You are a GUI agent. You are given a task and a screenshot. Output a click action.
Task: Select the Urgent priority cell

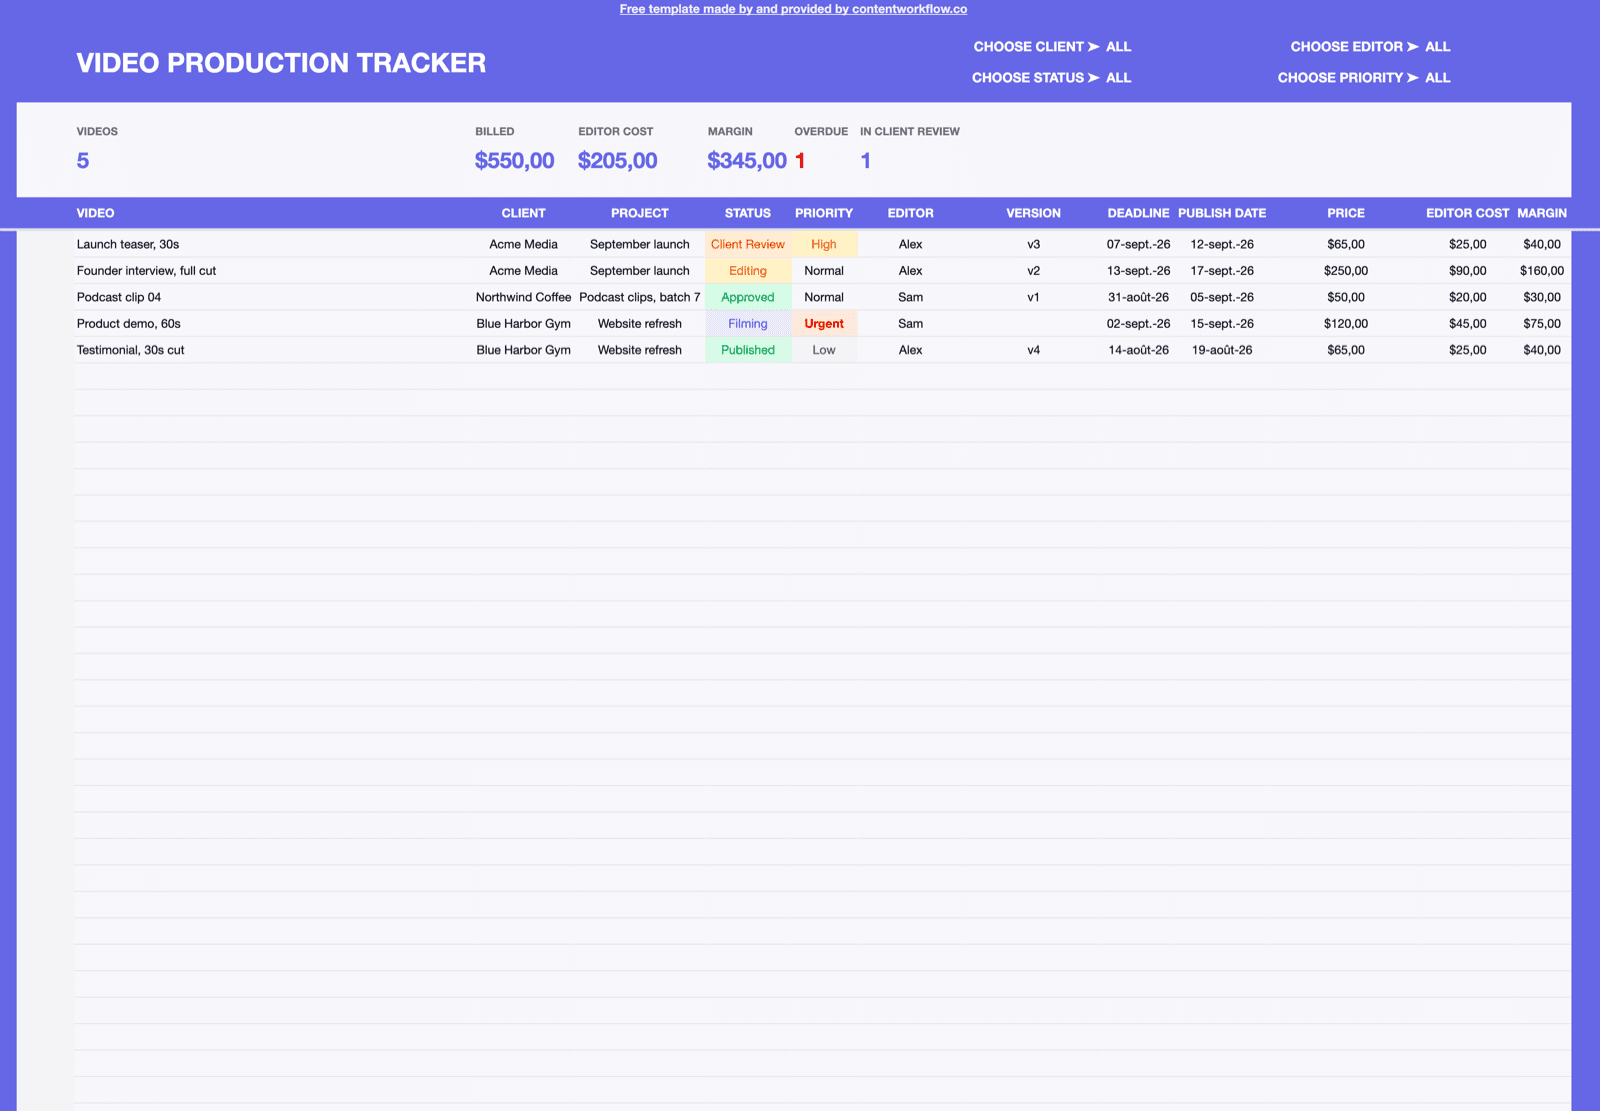pyautogui.click(x=824, y=324)
